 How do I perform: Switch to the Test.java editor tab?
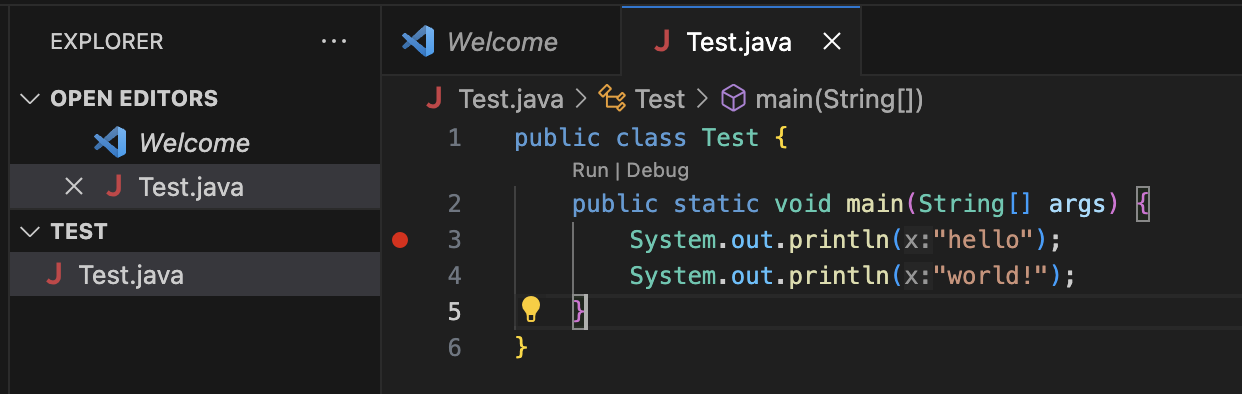[741, 41]
